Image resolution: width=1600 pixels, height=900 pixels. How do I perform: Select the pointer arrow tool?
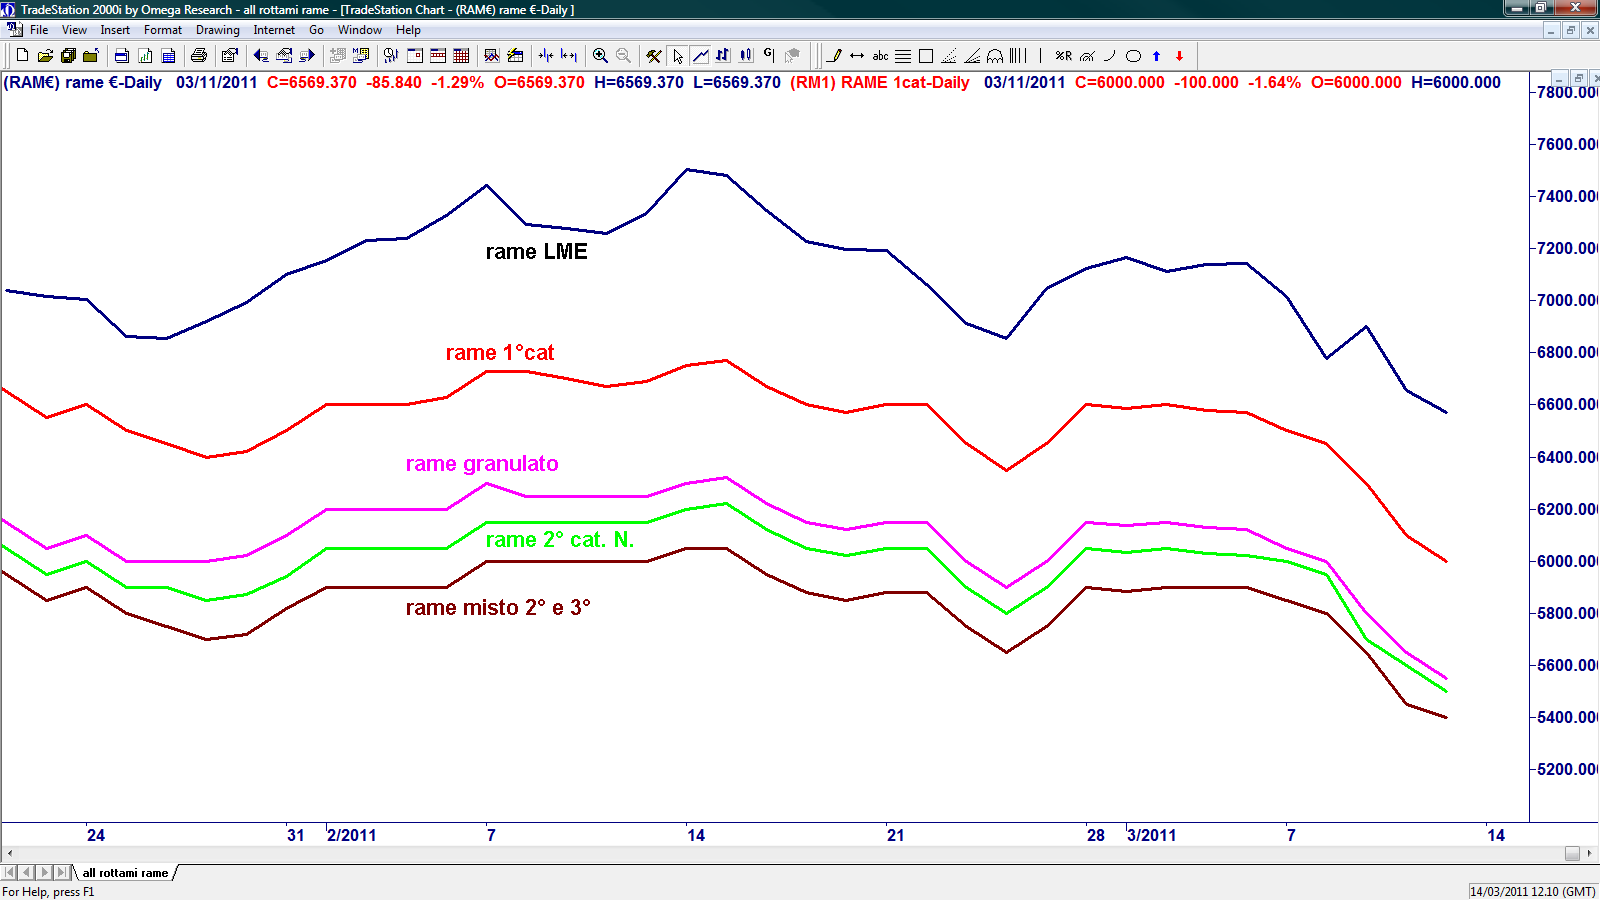[678, 56]
